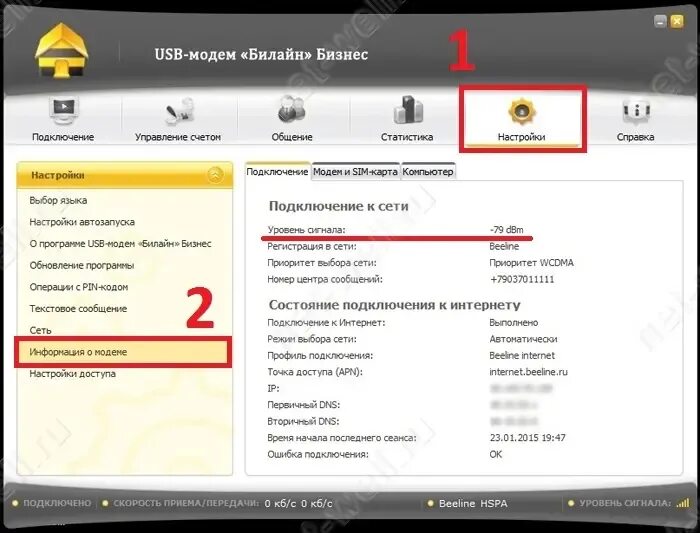This screenshot has height=533, width=700.
Task: Click the Автоматически network mode value
Action: pos(523,339)
